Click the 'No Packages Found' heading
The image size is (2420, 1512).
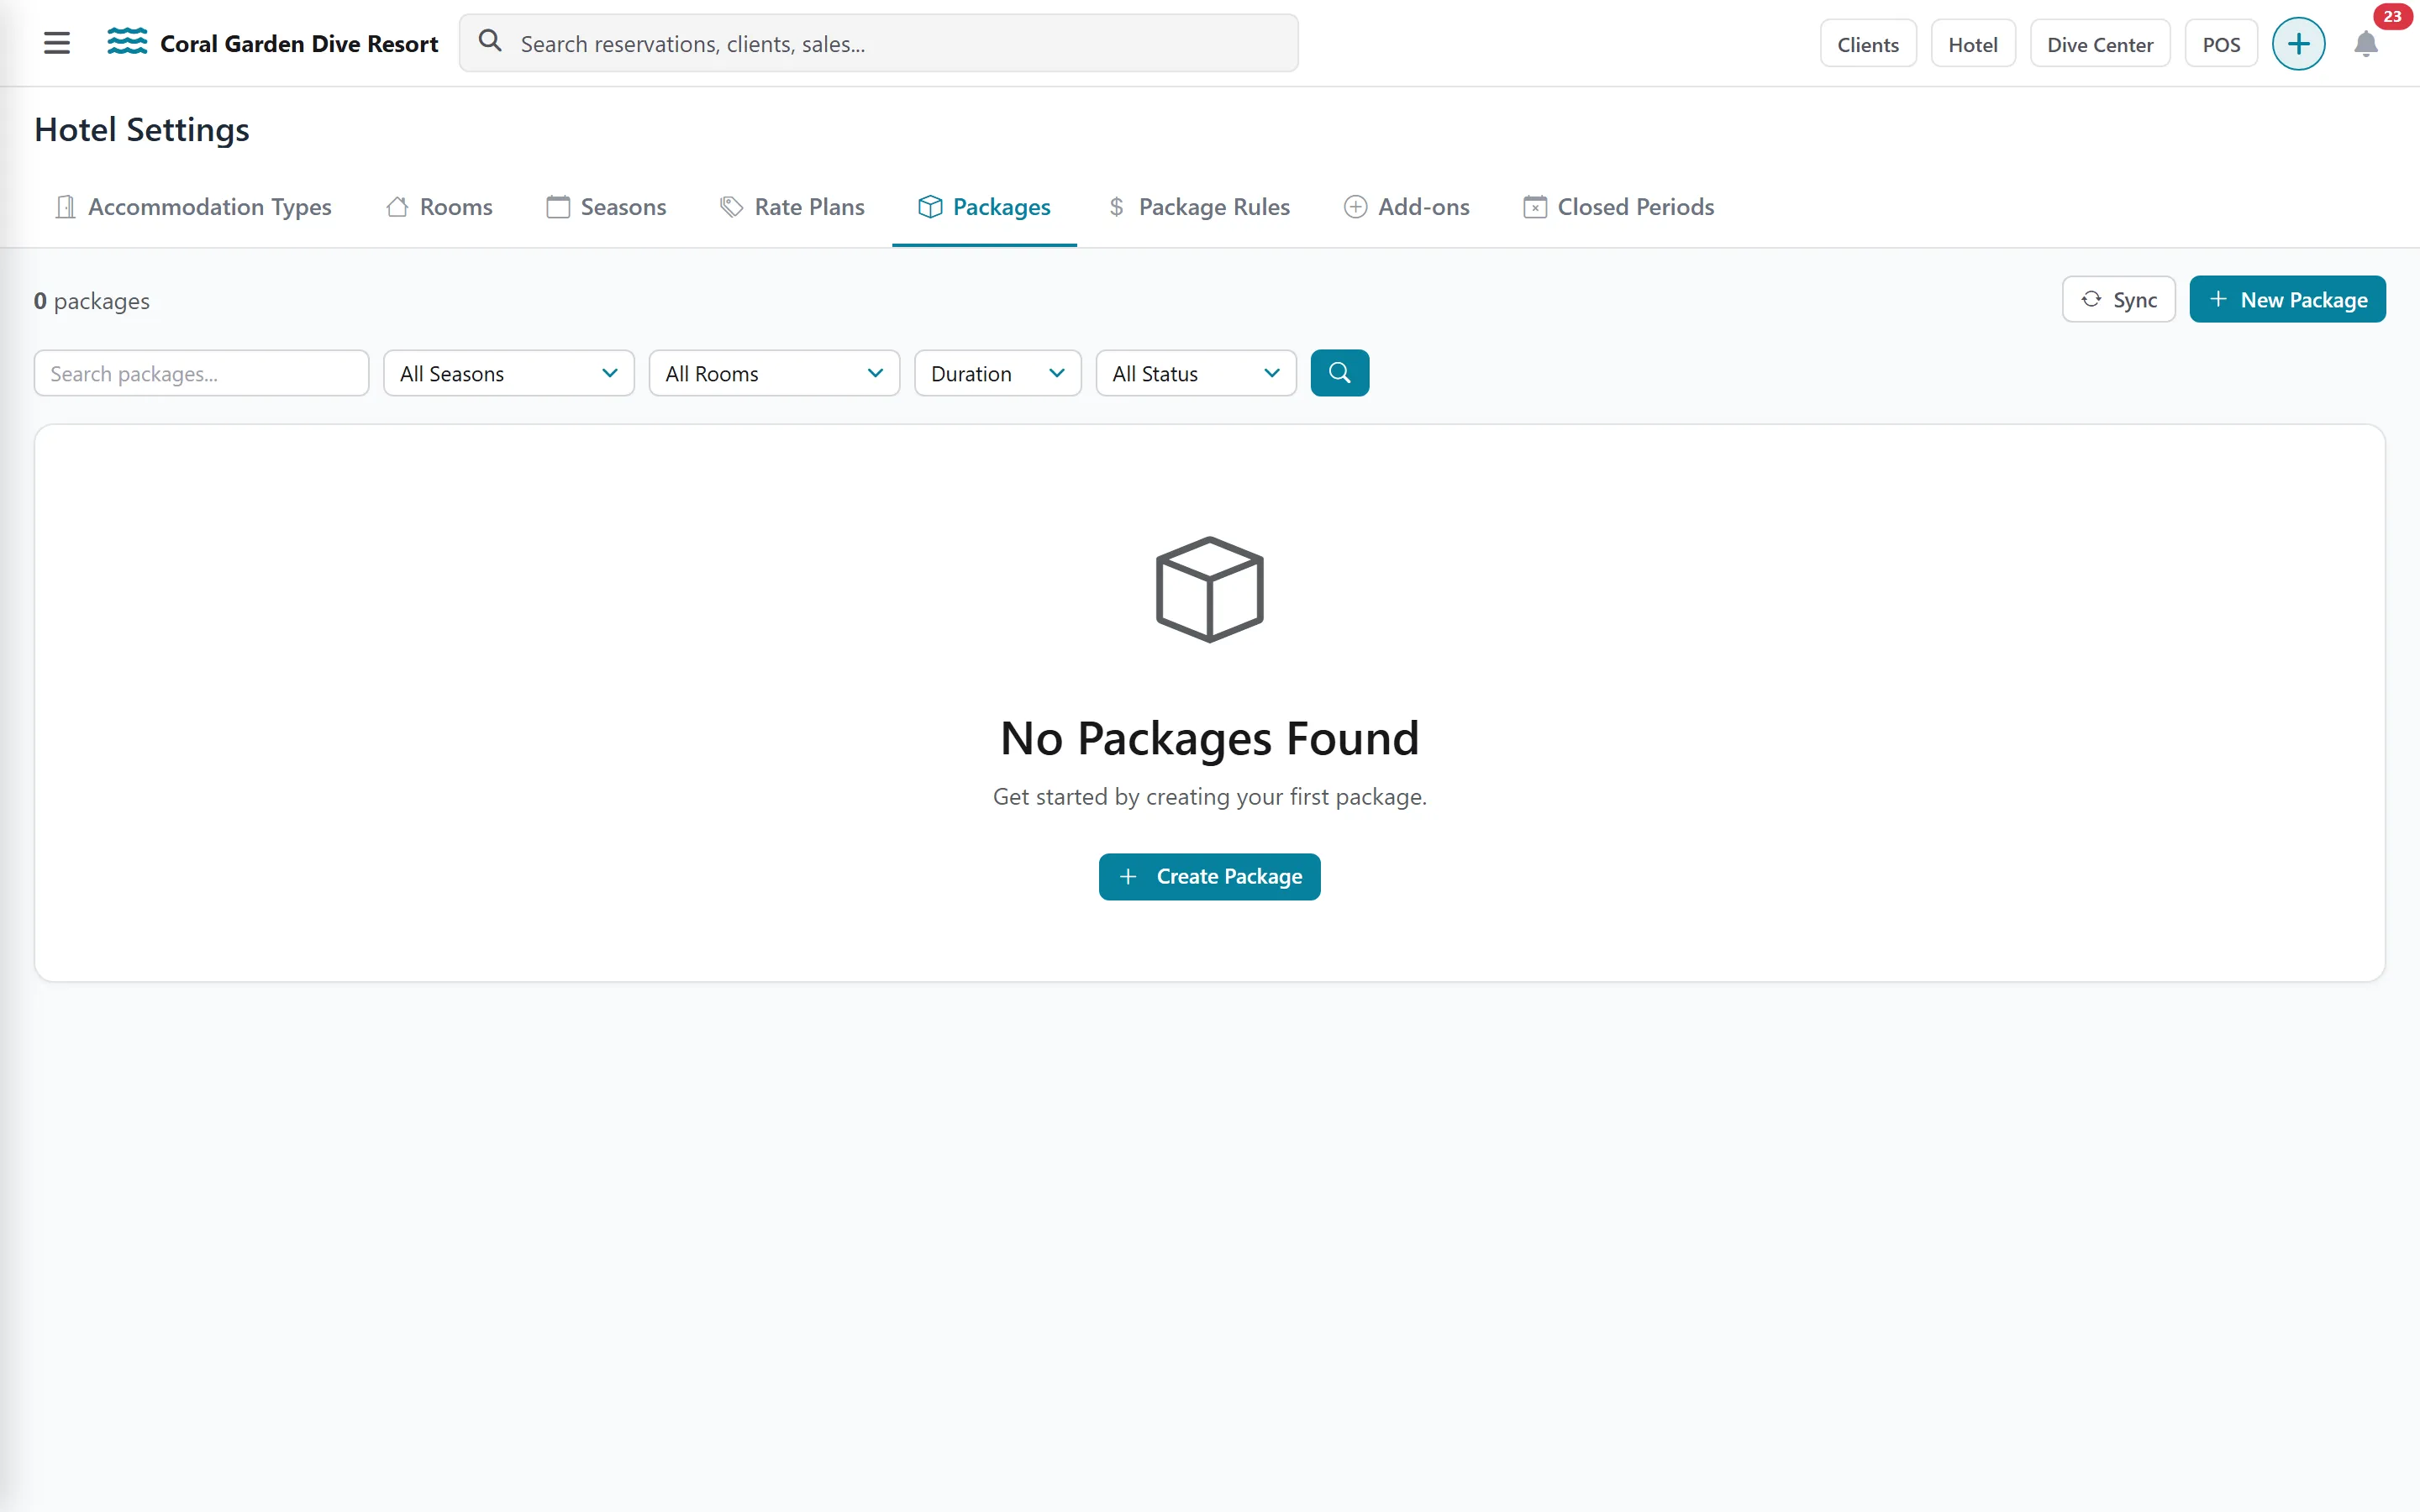pyautogui.click(x=1209, y=738)
